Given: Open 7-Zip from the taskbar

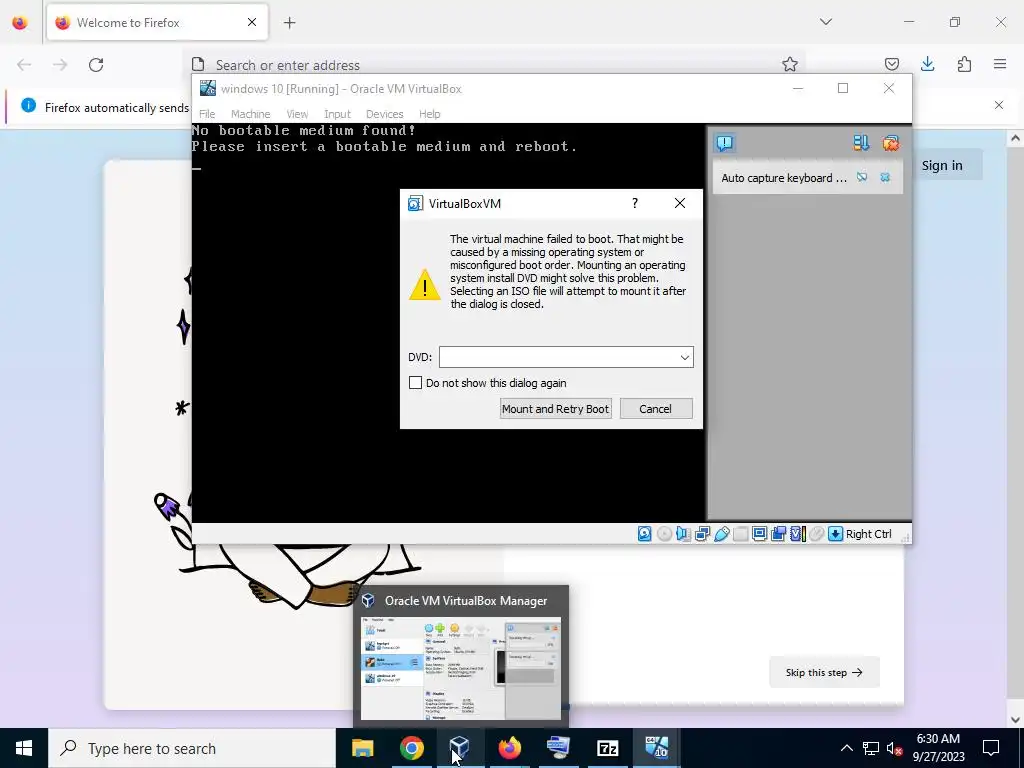Looking at the screenshot, I should (x=607, y=748).
